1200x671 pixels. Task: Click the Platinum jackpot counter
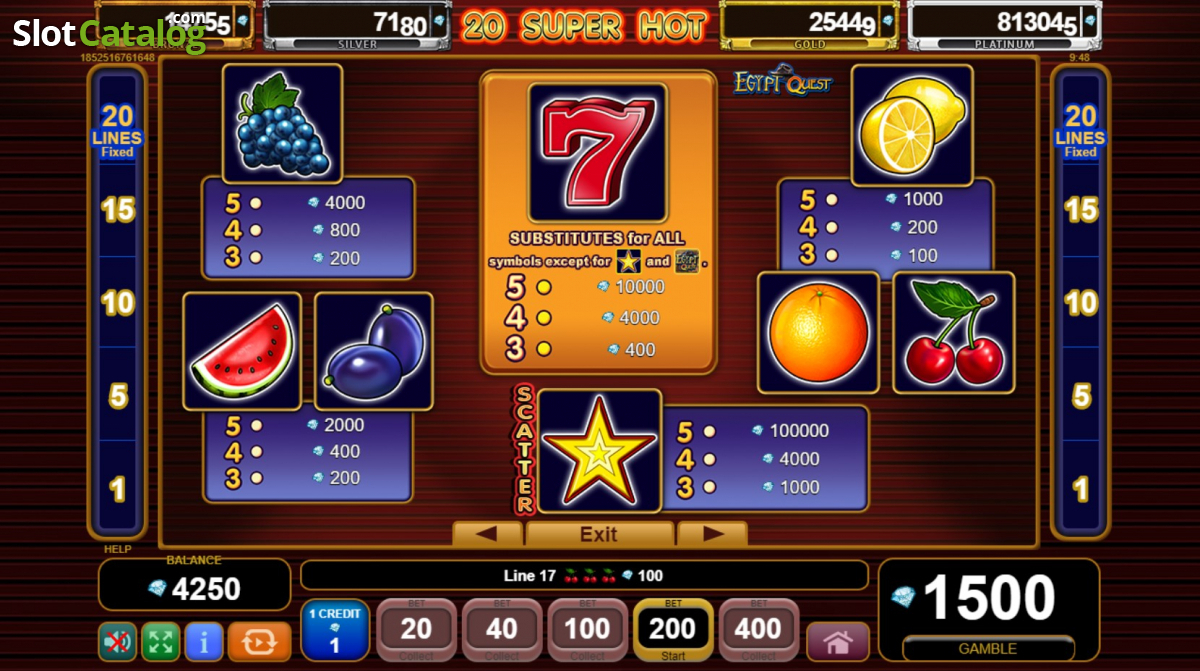(x=1004, y=25)
